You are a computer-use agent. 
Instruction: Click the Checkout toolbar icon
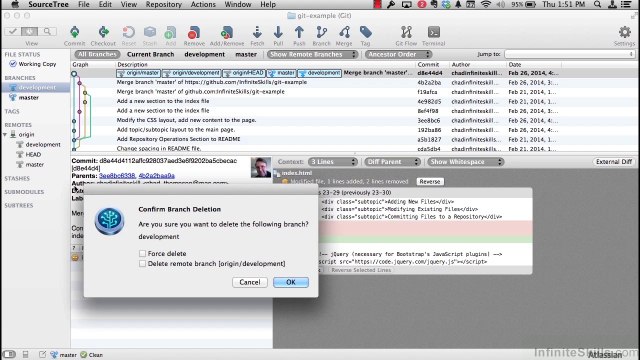pyautogui.click(x=103, y=33)
